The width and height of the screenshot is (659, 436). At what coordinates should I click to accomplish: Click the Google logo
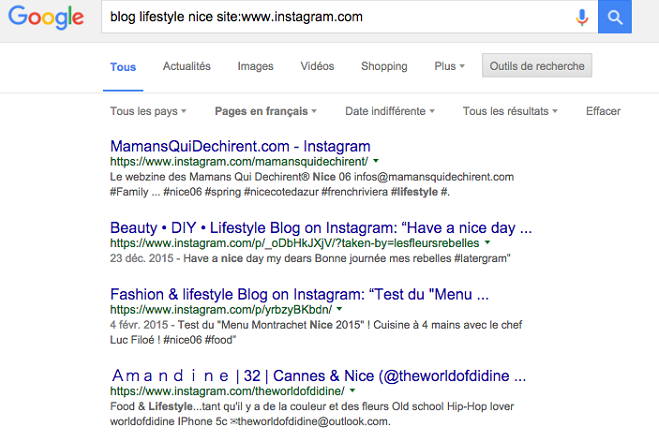pyautogui.click(x=46, y=17)
